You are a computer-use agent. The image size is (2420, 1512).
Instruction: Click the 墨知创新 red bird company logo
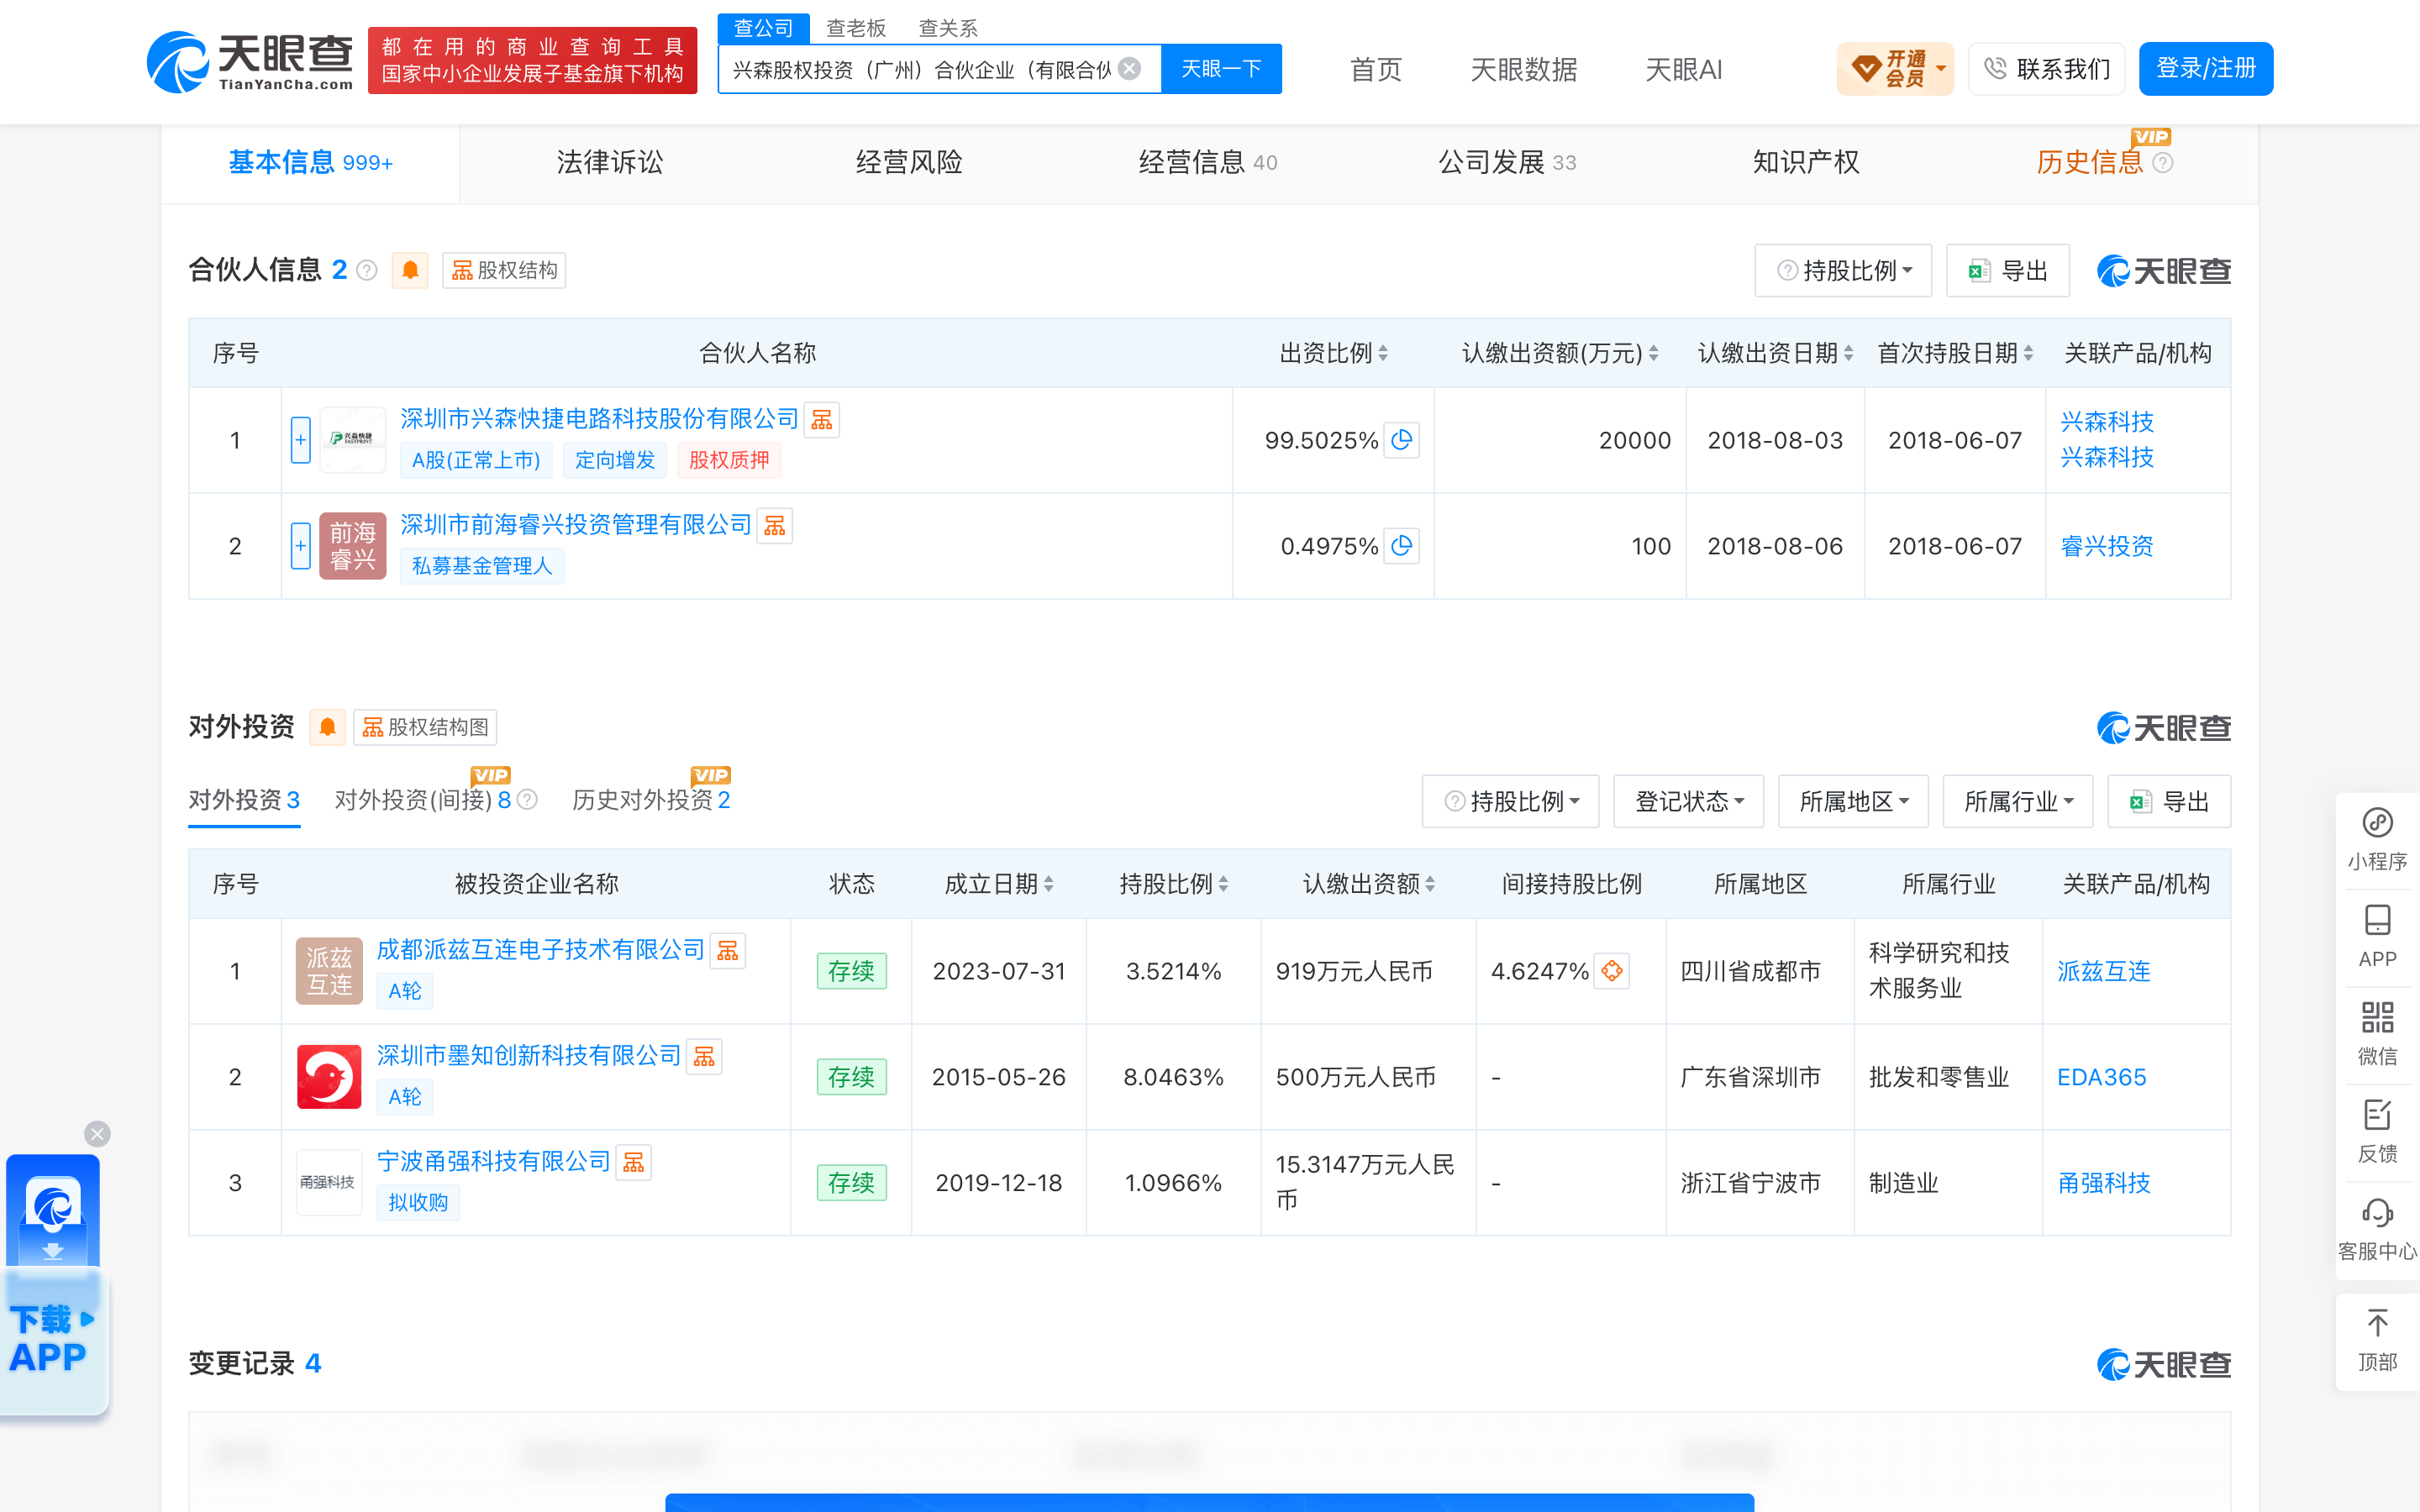tap(329, 1077)
